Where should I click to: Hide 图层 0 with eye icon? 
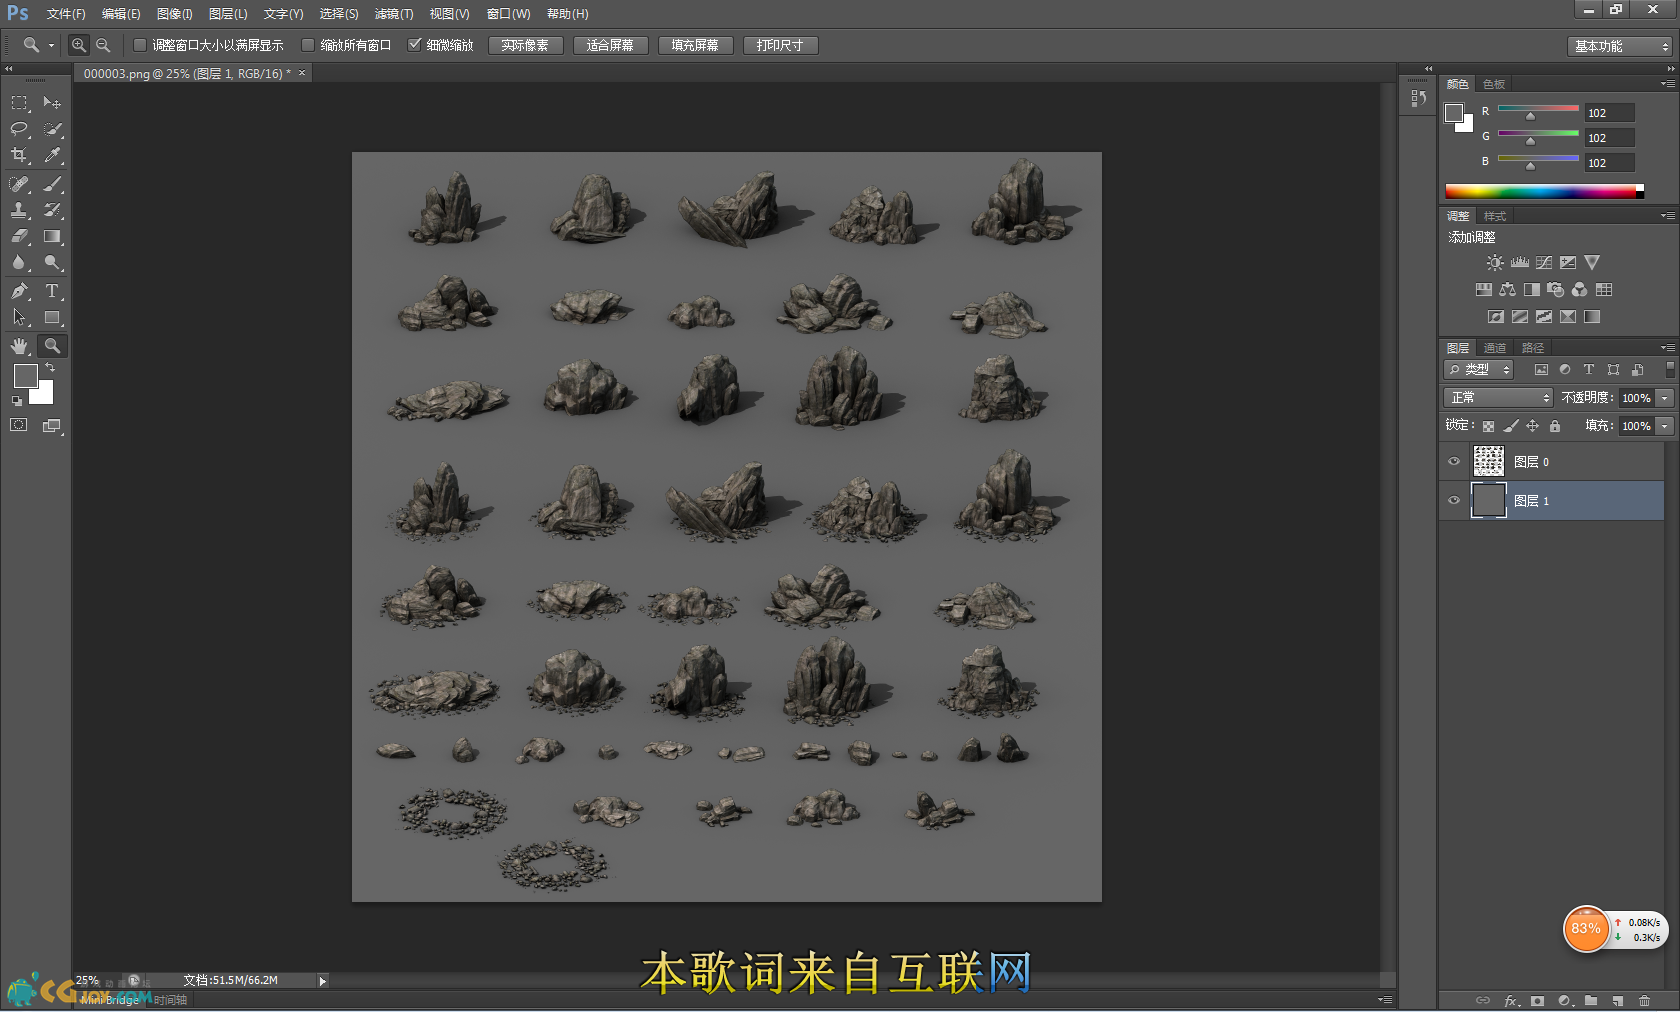[1454, 462]
